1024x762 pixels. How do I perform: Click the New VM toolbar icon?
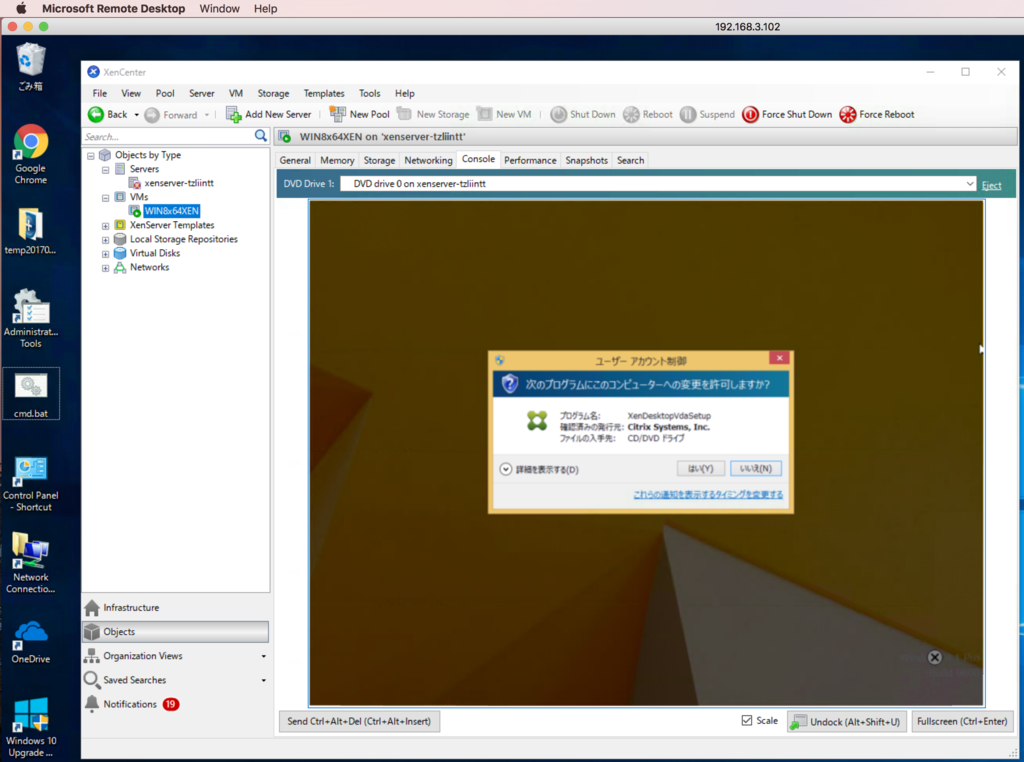click(485, 114)
